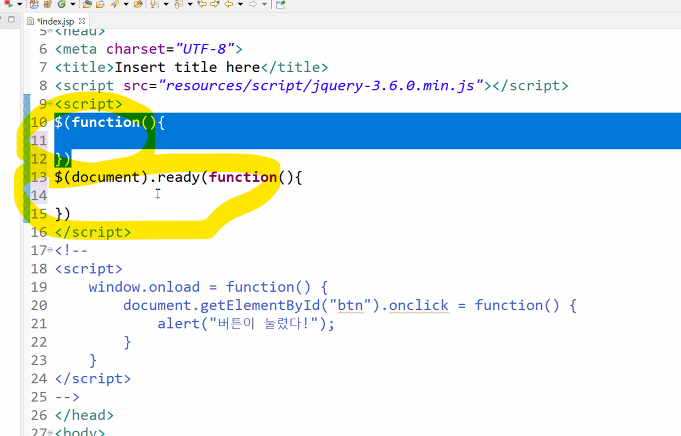Open the Search dropdown arrow
The height and width of the screenshot is (436, 681).
pyautogui.click(x=126, y=4)
